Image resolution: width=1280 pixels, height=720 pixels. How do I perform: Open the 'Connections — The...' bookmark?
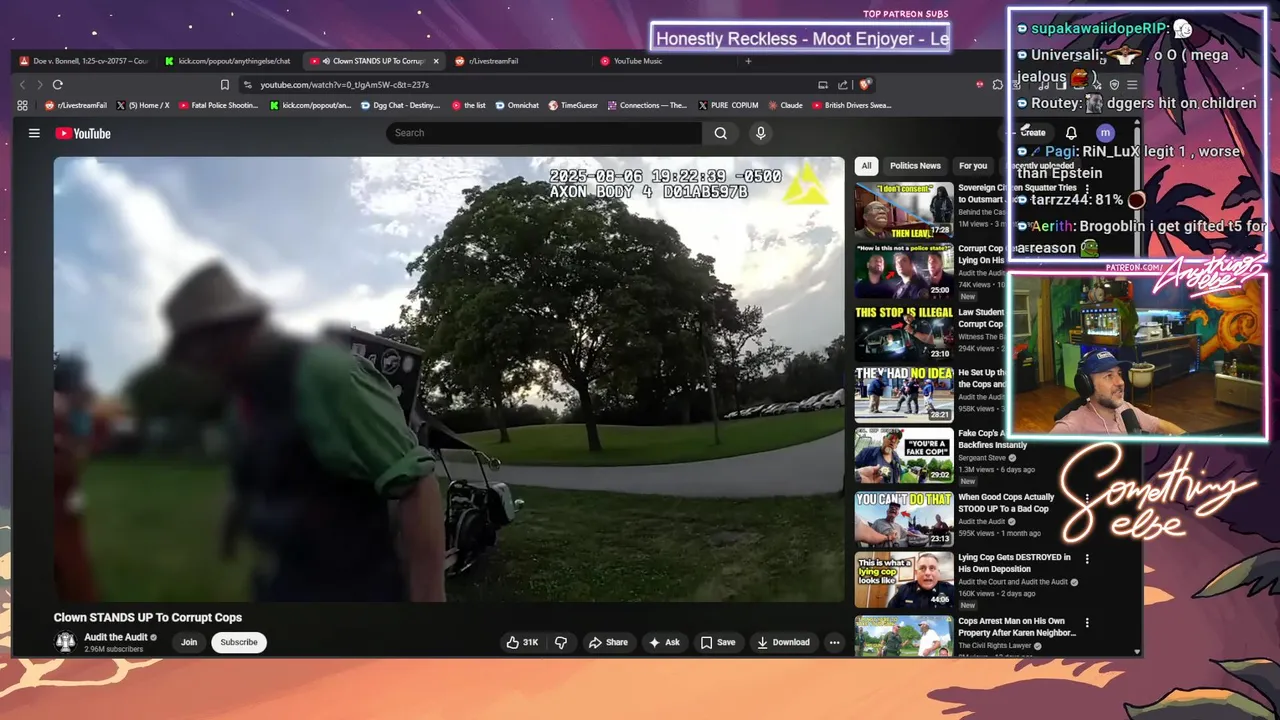point(646,105)
